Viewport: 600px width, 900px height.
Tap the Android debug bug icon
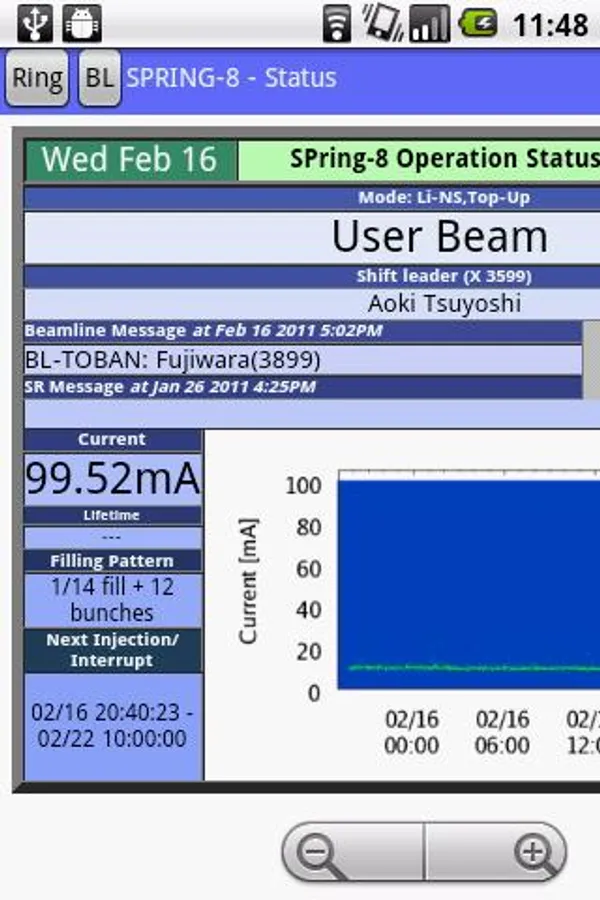point(82,23)
